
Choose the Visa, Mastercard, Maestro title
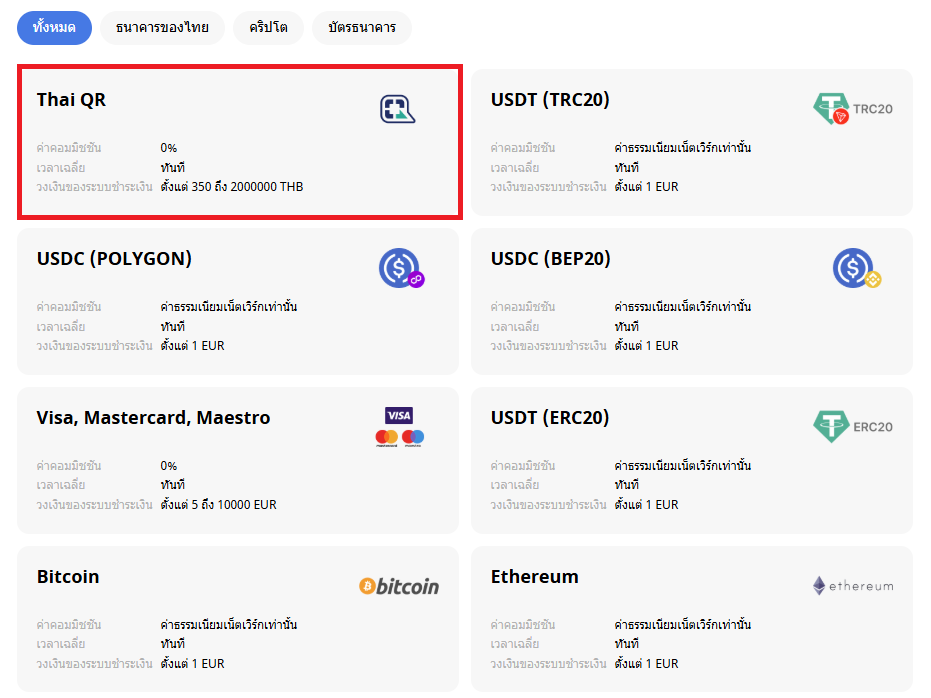click(x=153, y=418)
